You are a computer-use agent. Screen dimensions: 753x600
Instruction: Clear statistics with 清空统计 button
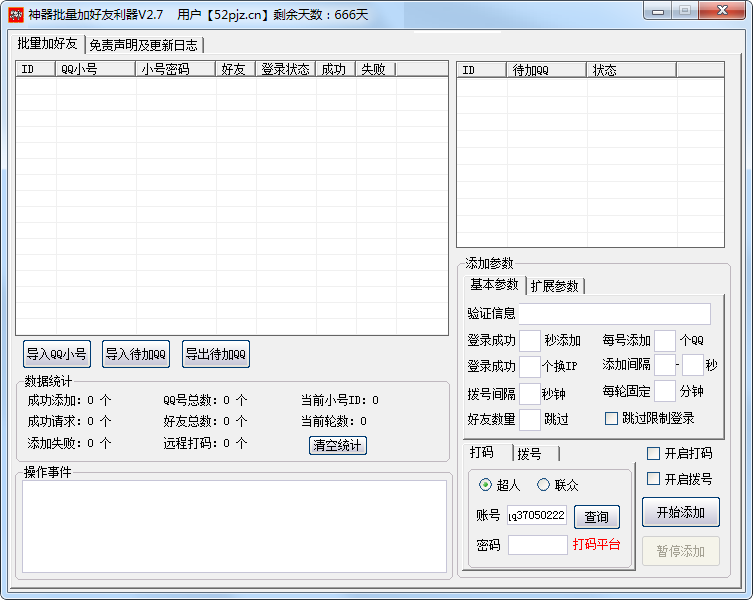coord(338,445)
